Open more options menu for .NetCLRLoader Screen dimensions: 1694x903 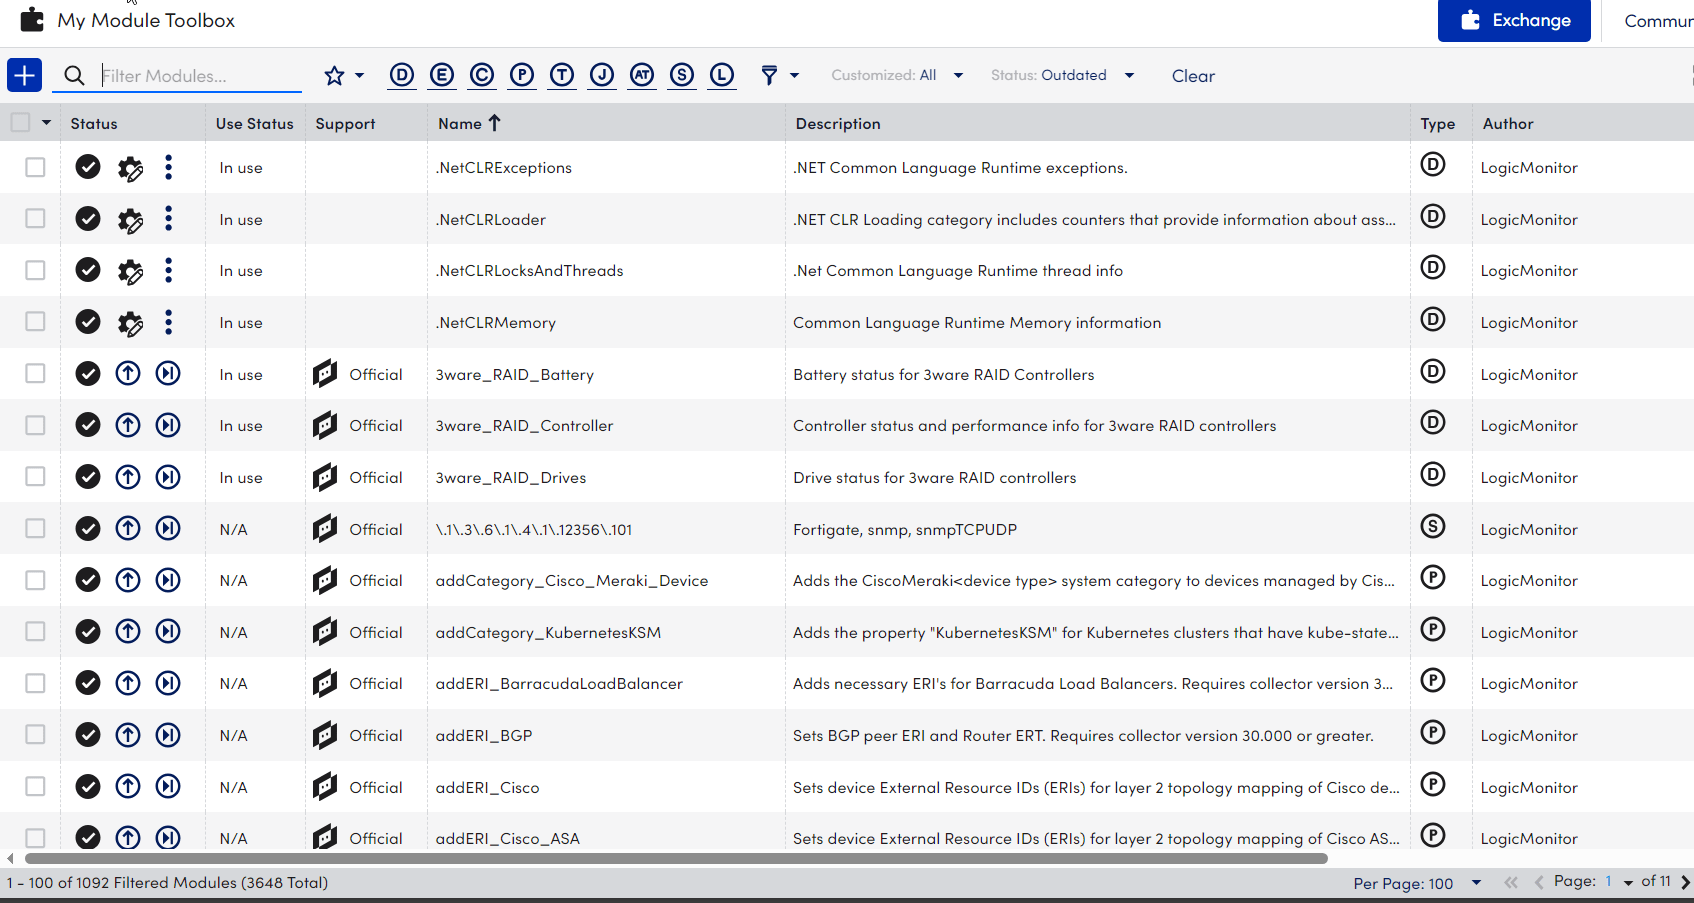click(x=168, y=219)
